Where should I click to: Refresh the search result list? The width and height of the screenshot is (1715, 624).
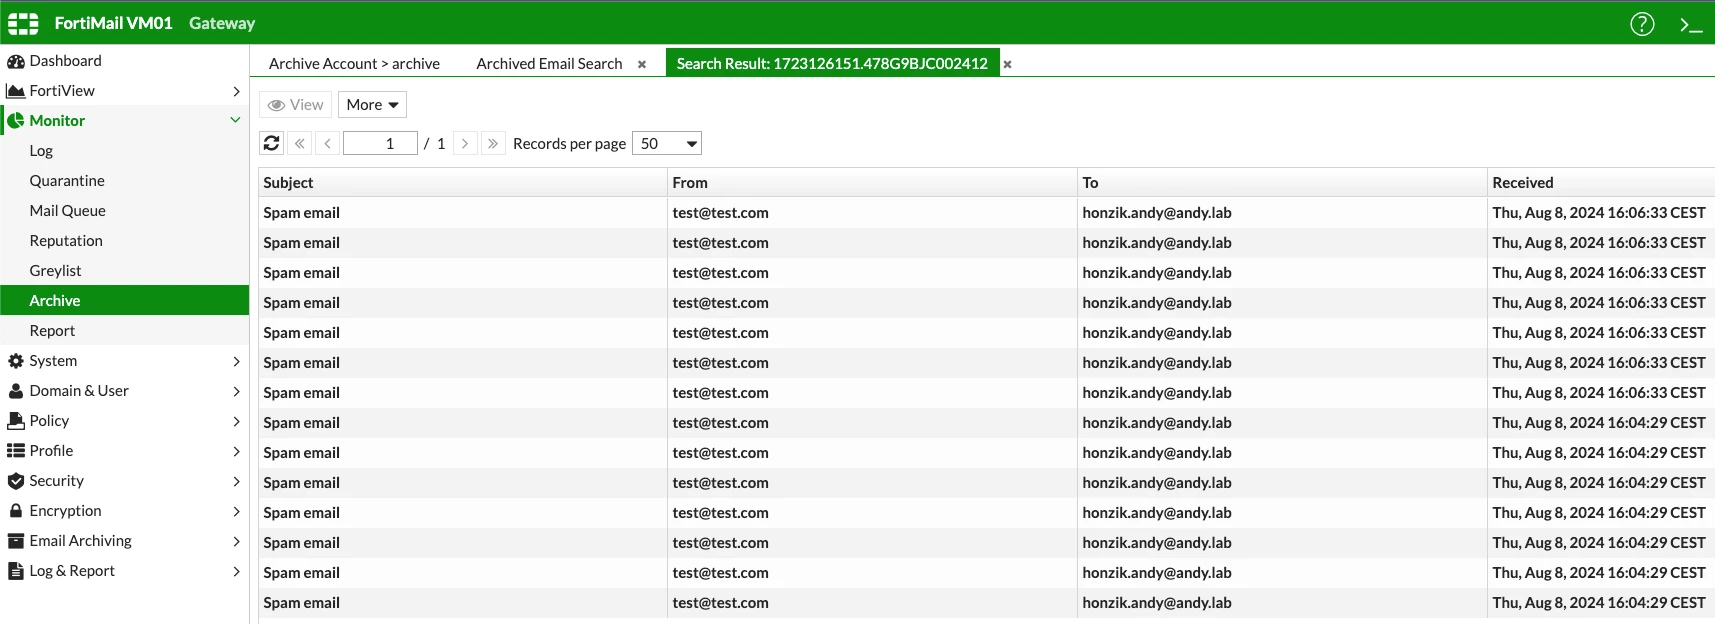271,143
